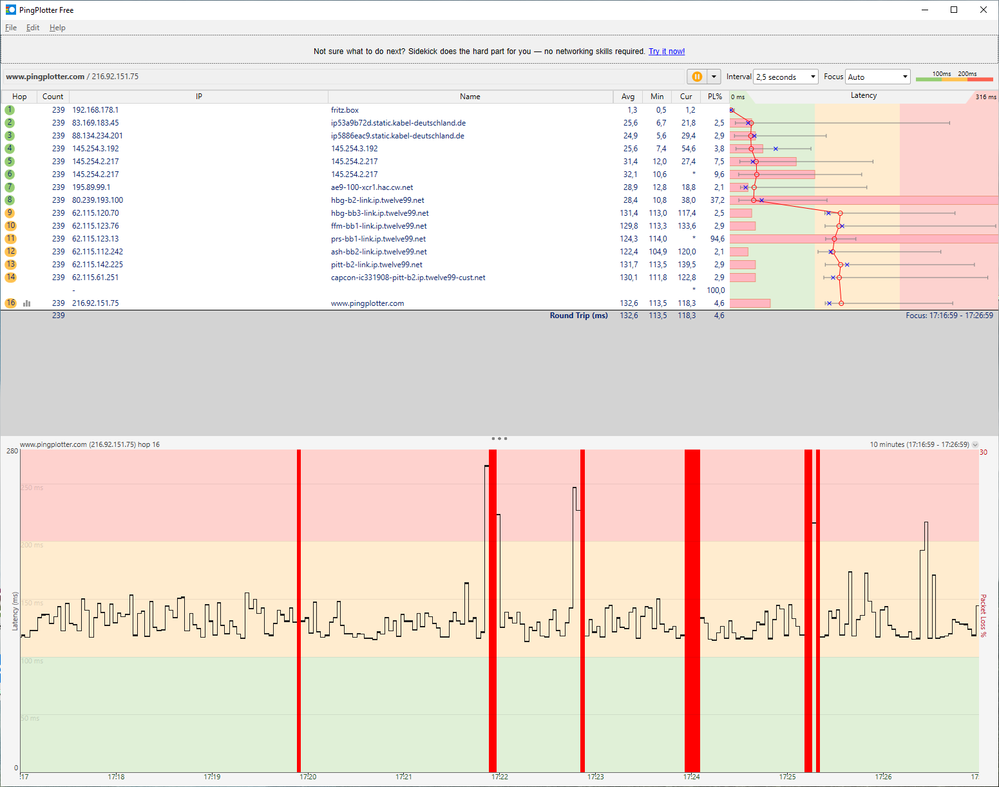Screen dimensions: 999x787
Task: Click the hop 14 orange circle icon
Action: pyautogui.click(x=10, y=277)
